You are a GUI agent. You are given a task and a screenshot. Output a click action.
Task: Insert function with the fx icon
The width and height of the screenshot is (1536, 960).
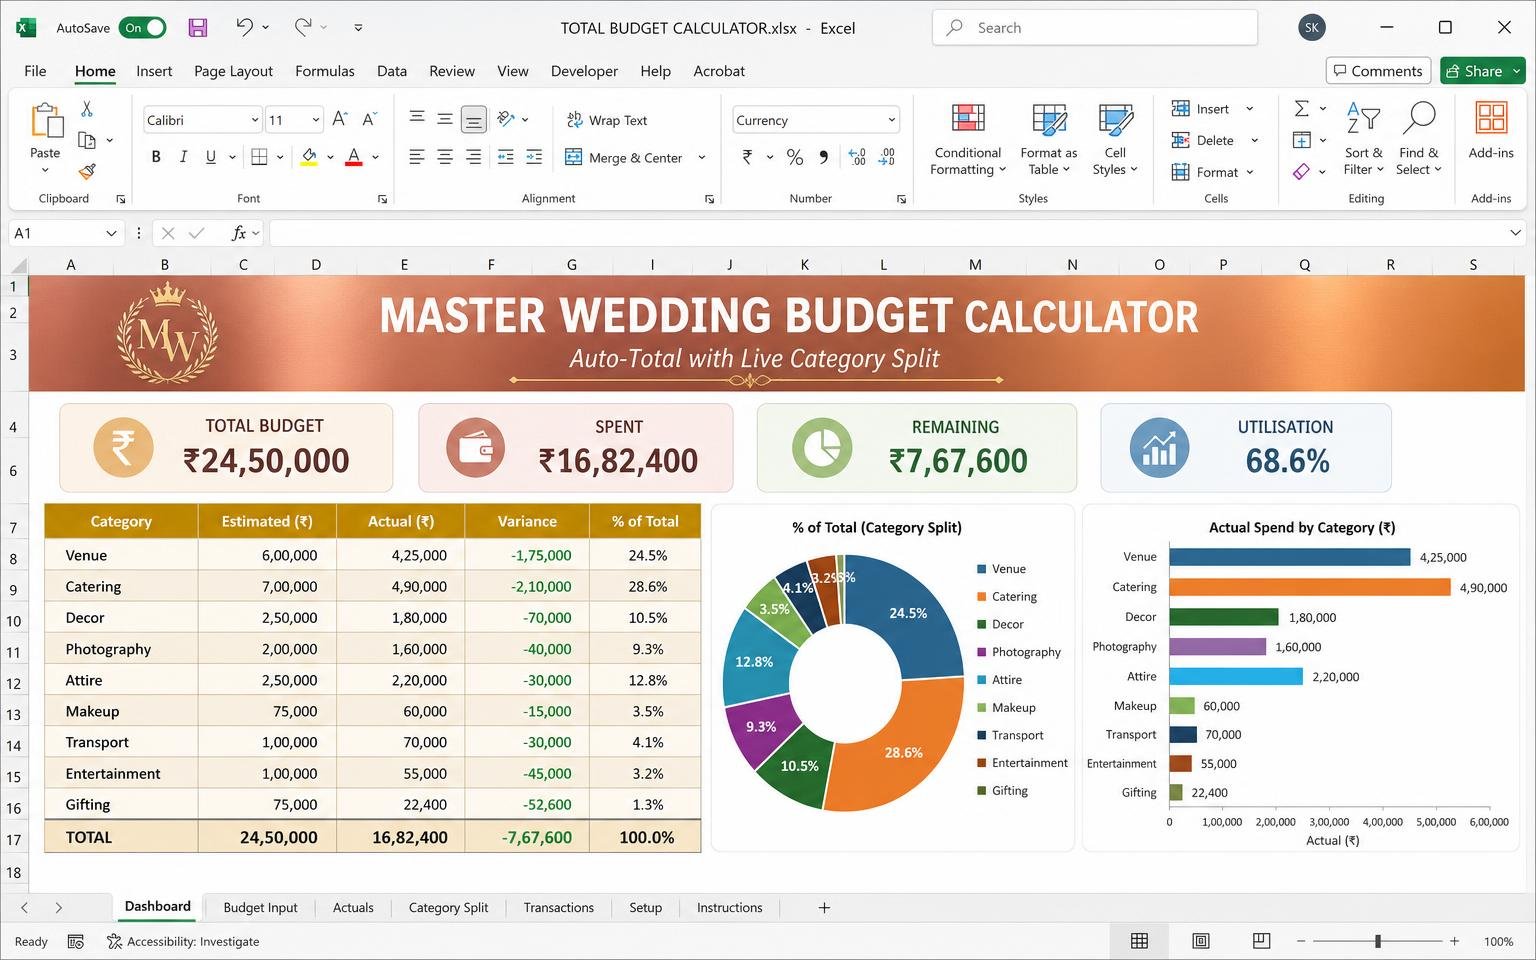pos(238,233)
